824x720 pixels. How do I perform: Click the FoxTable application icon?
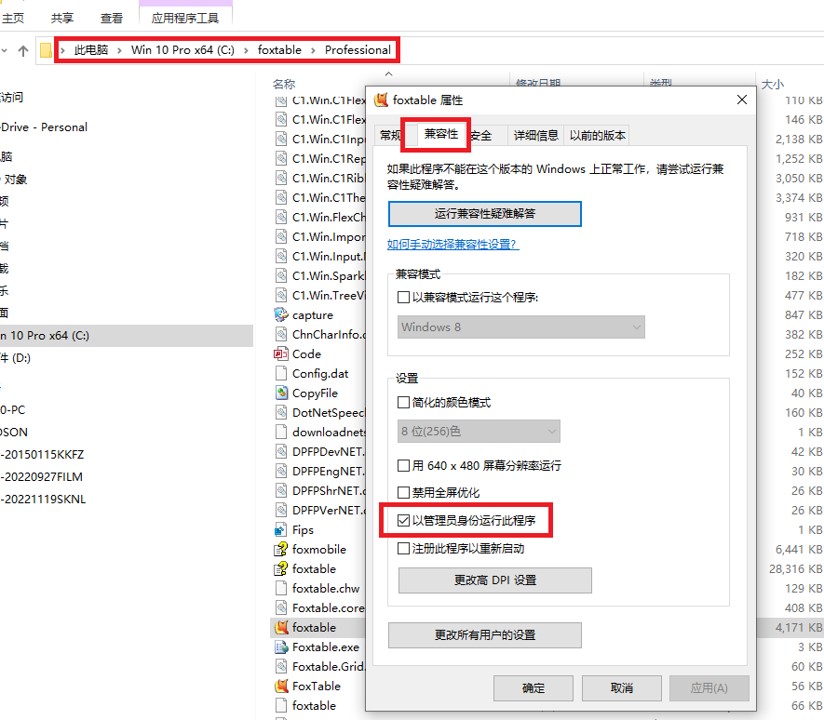click(281, 686)
